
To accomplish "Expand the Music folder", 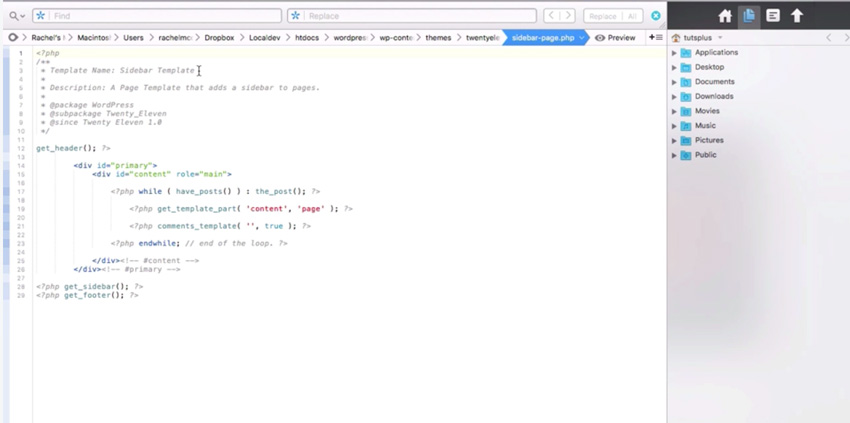I will pyautogui.click(x=674, y=126).
